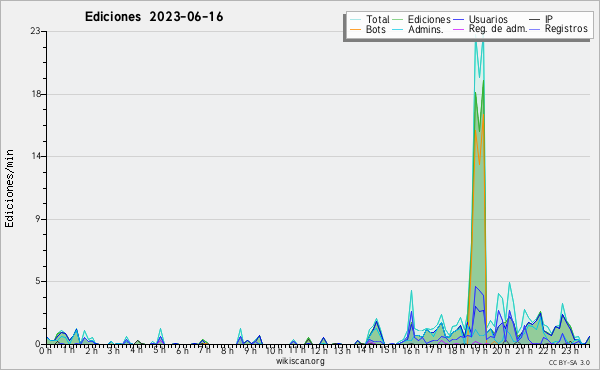Screen dimensions: 600x370
Task: Click the orange Bots area at 19 h
Action: pos(477,230)
